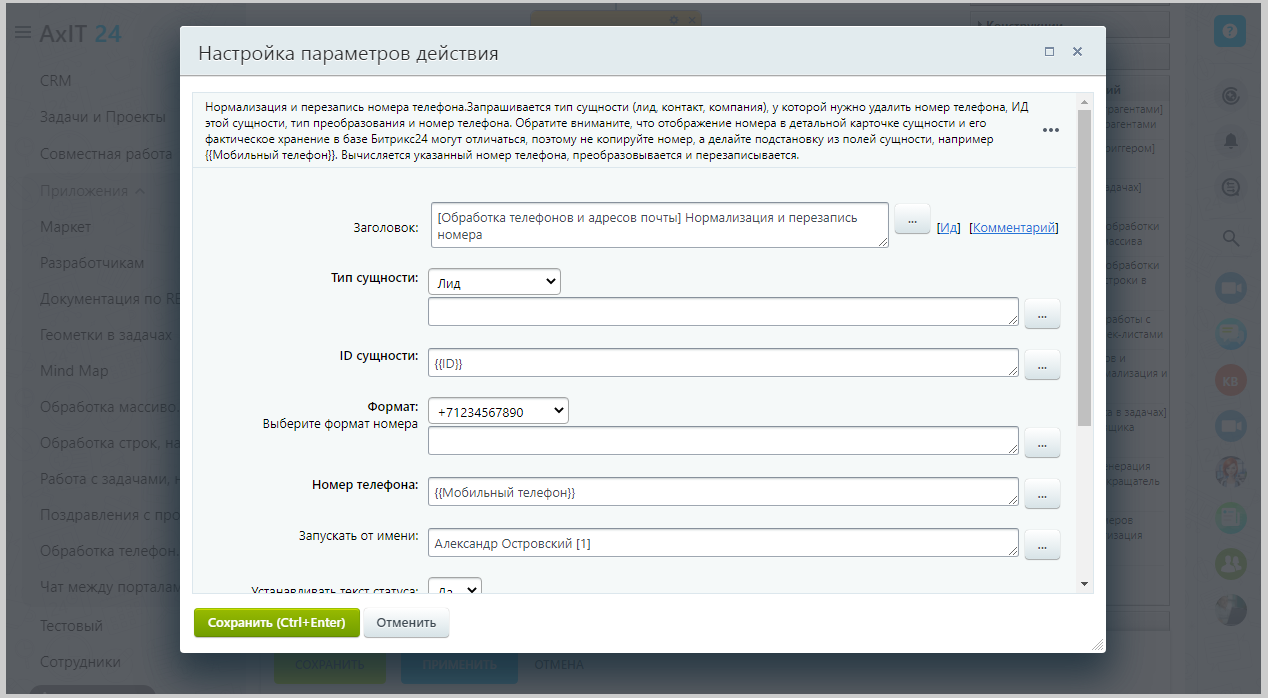Collapse the Приложения section in sidebar
Screen dimensions: 1268x698
click(x=139, y=191)
